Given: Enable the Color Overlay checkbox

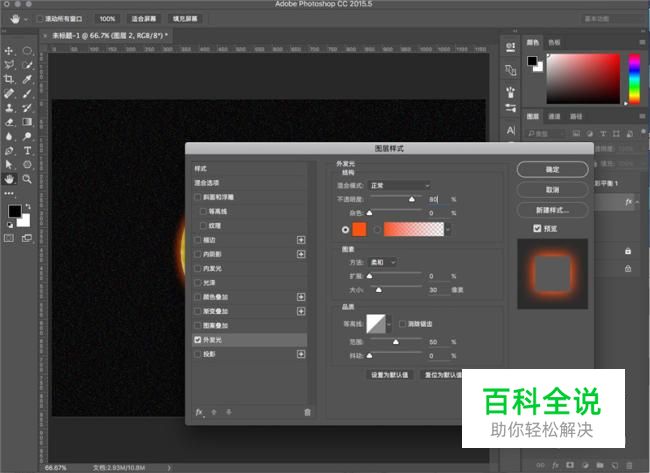Looking at the screenshot, I should tap(198, 297).
